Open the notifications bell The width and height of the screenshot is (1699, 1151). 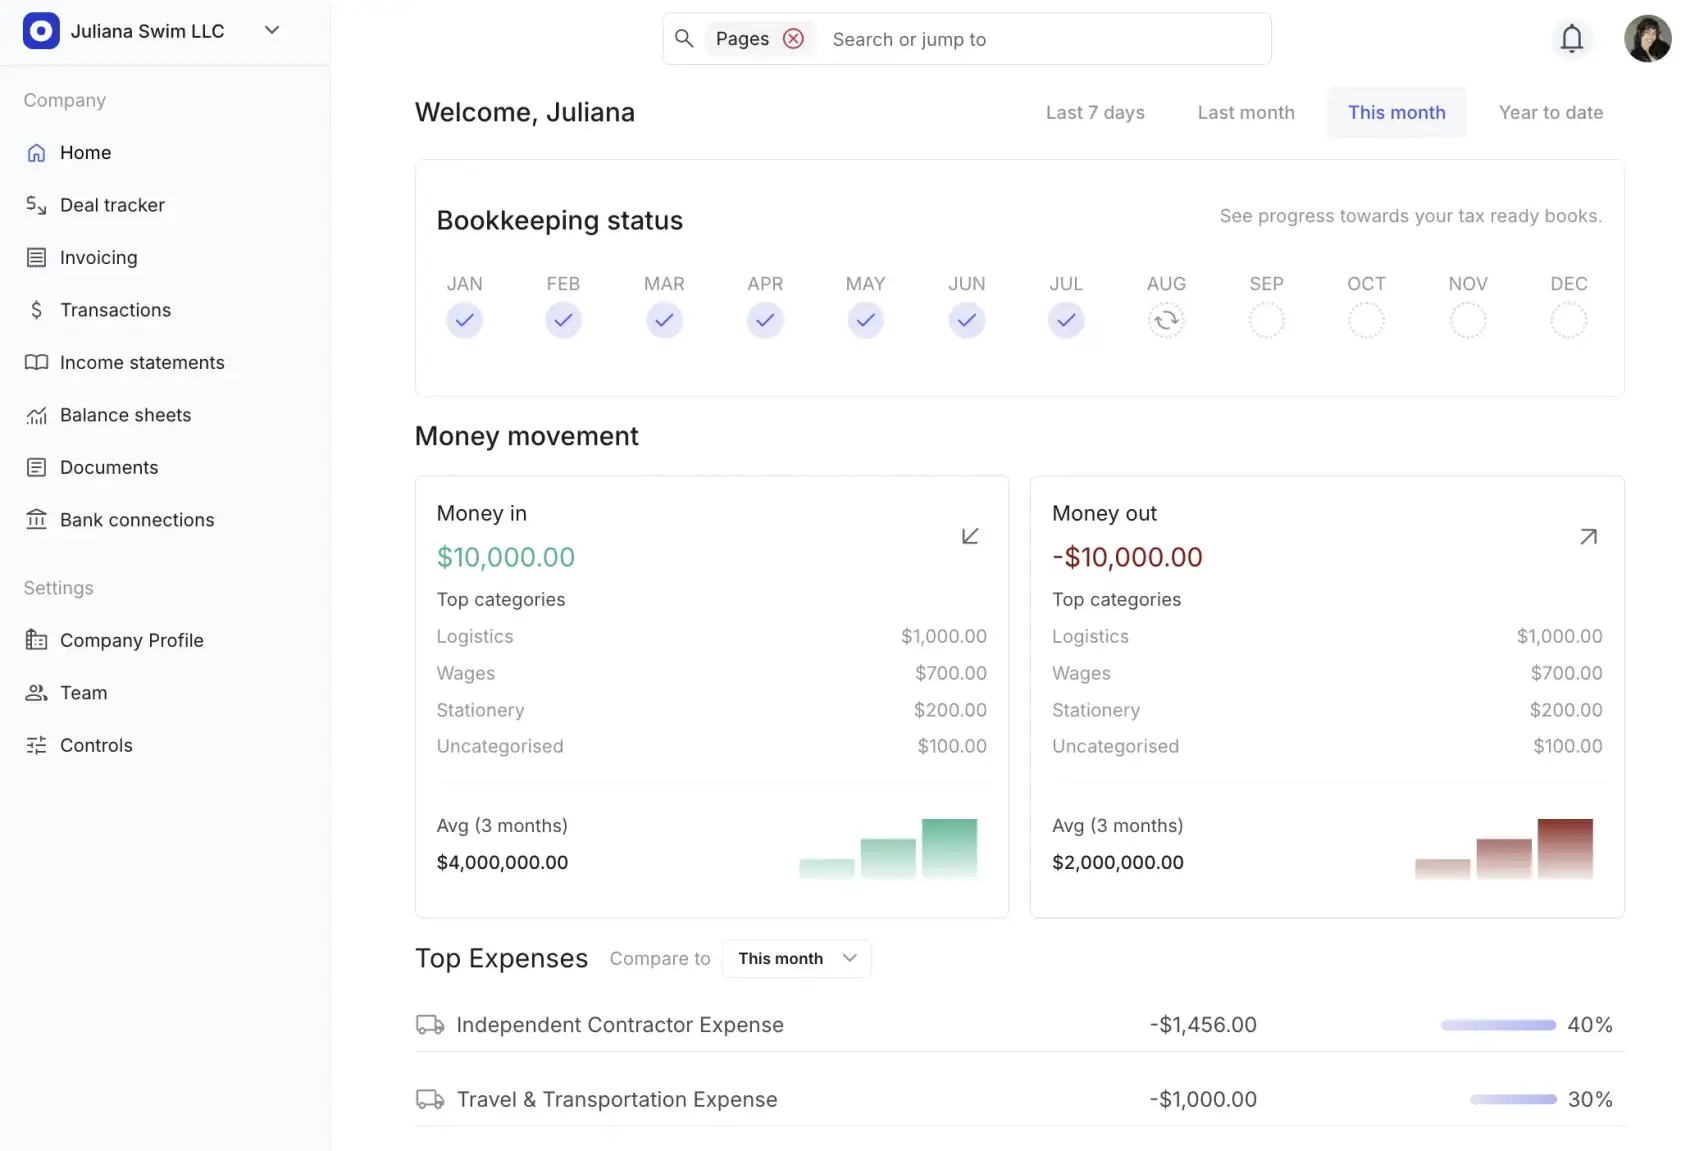tap(1572, 39)
